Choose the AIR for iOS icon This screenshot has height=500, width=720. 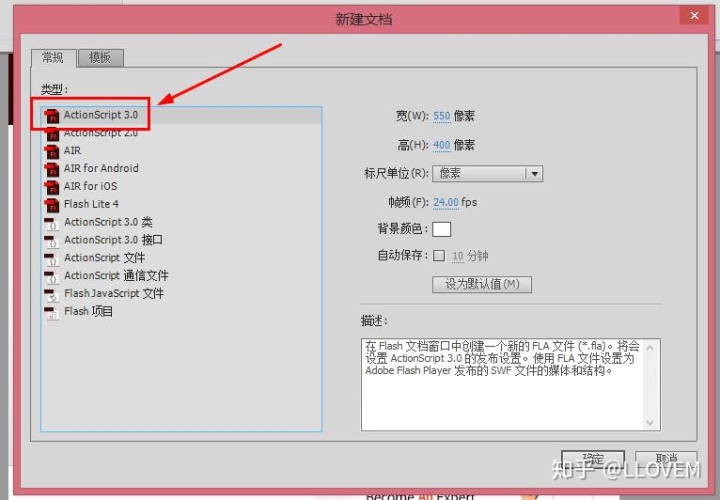(52, 187)
